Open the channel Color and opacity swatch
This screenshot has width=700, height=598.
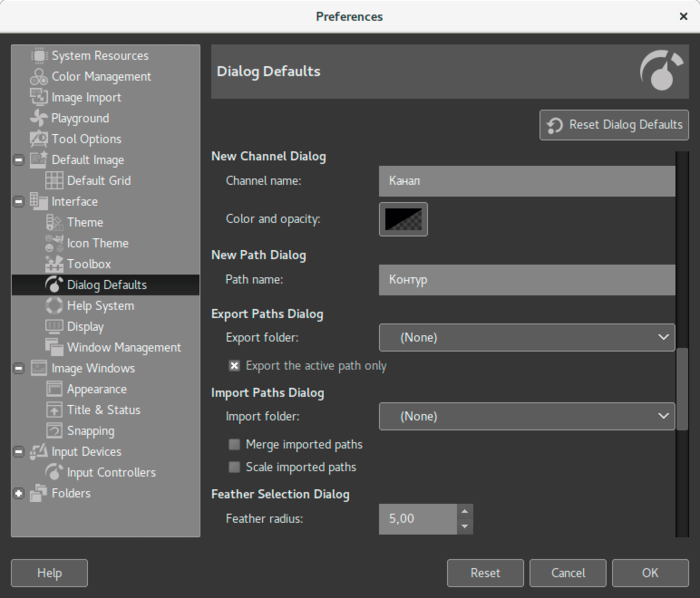pos(403,219)
